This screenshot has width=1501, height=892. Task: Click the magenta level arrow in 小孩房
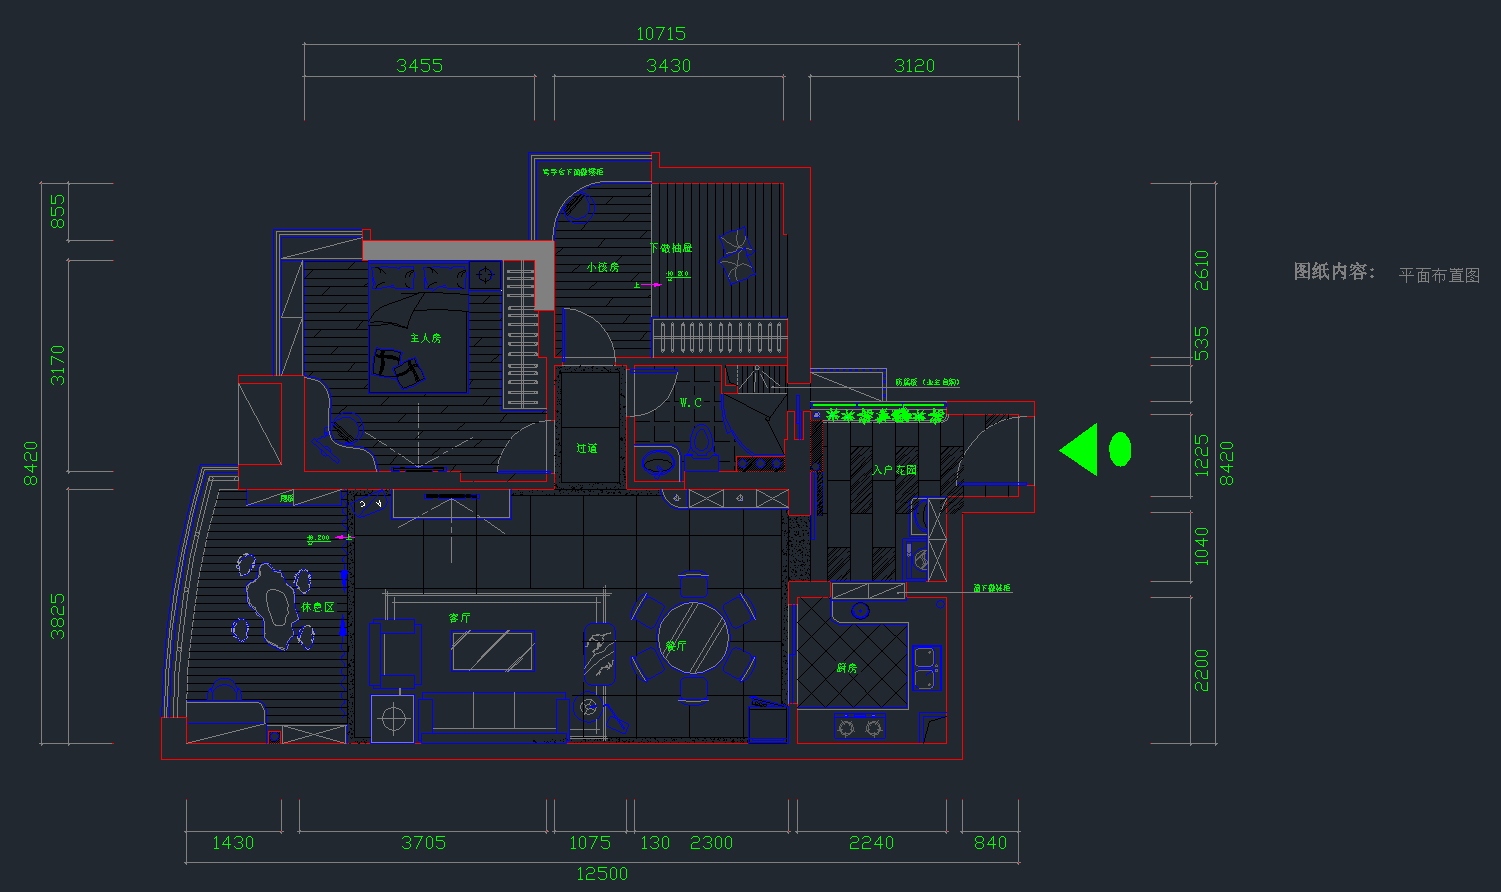click(648, 285)
